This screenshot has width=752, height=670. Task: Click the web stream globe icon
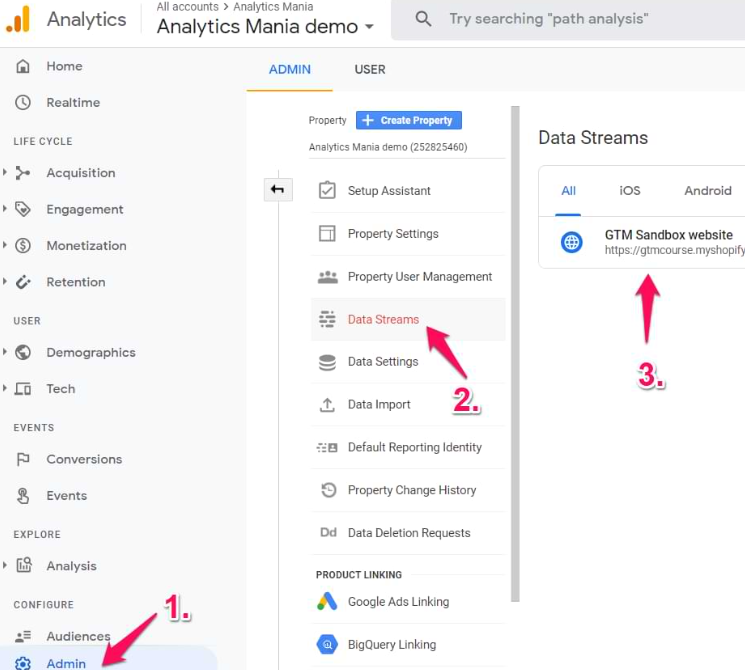[x=571, y=242]
